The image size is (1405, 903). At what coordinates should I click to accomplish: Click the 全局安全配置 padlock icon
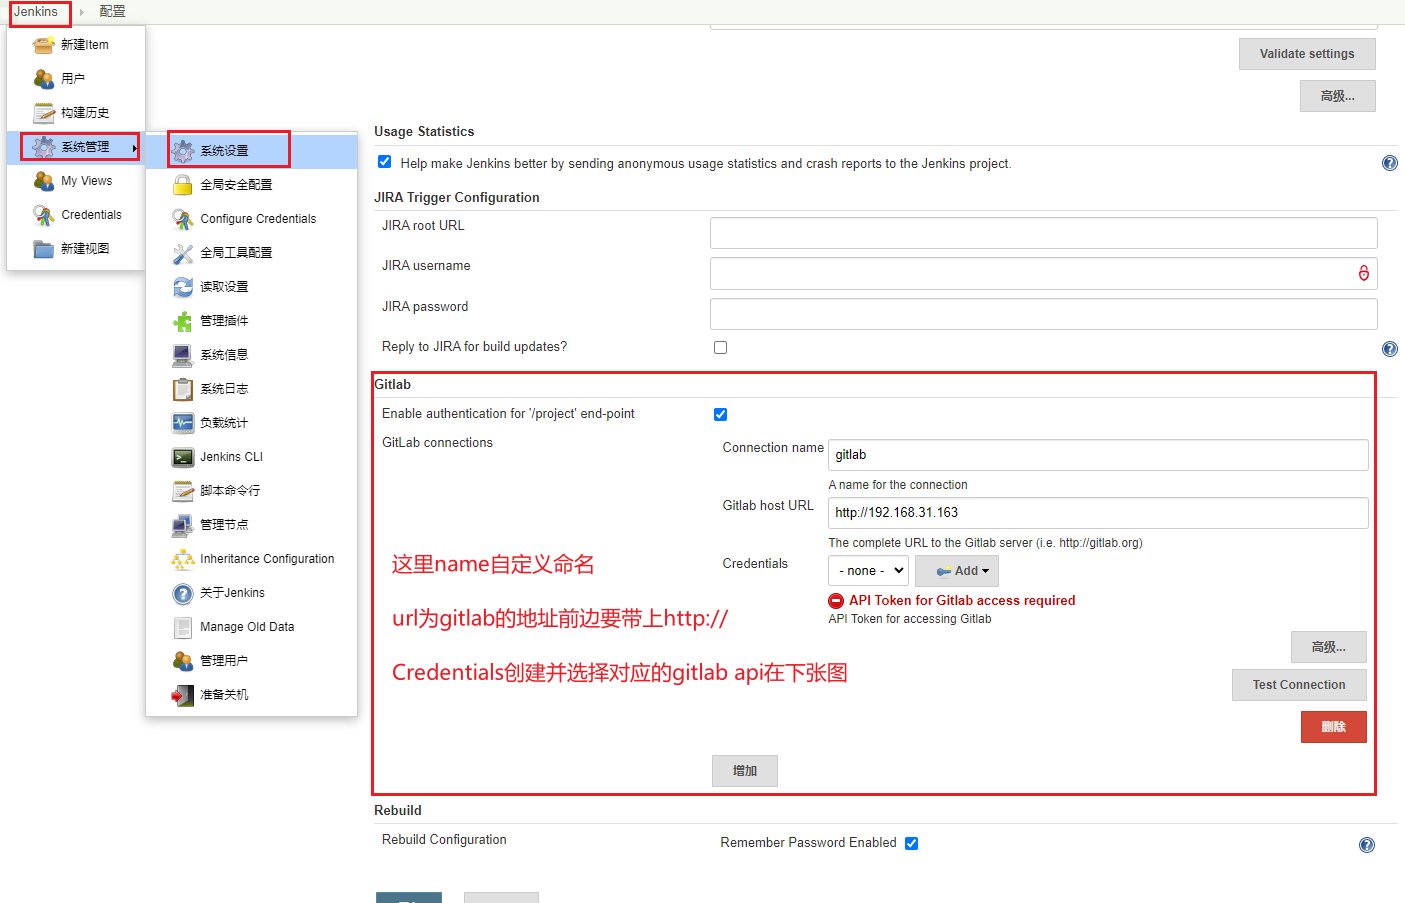coord(182,185)
